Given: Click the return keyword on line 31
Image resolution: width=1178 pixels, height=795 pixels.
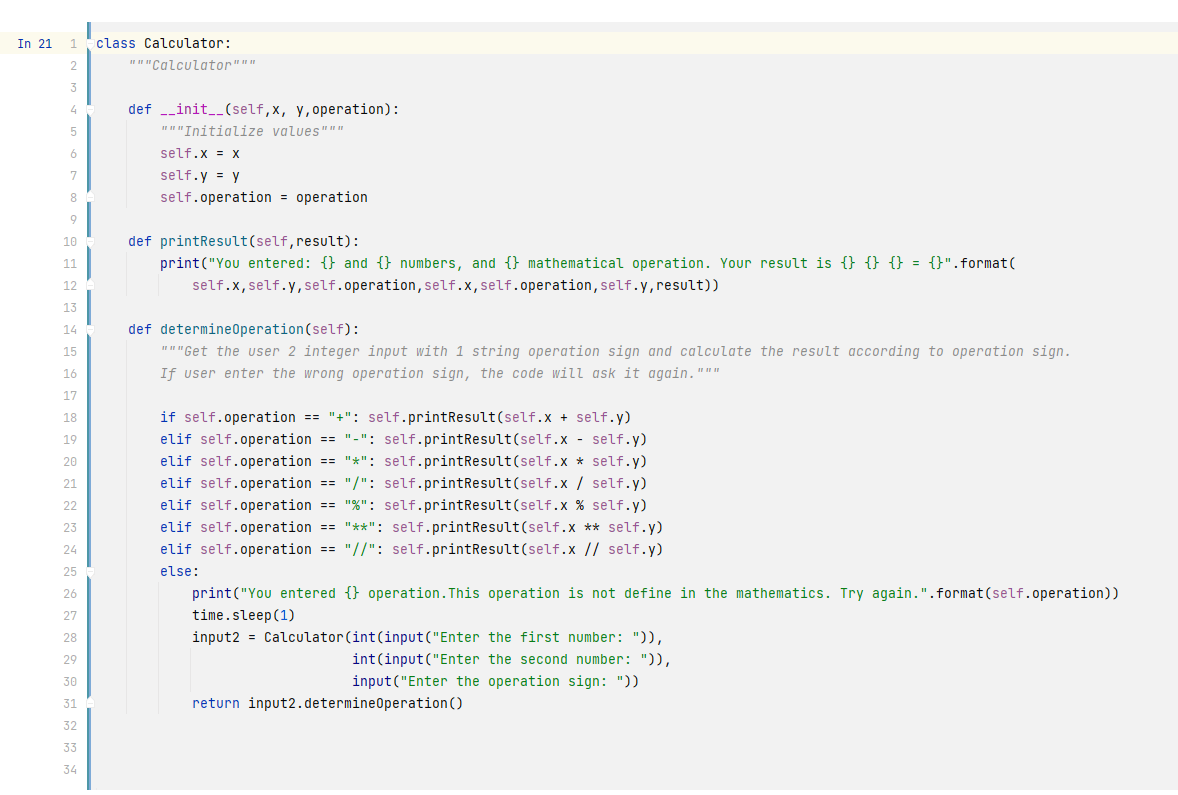Looking at the screenshot, I should pyautogui.click(x=216, y=703).
